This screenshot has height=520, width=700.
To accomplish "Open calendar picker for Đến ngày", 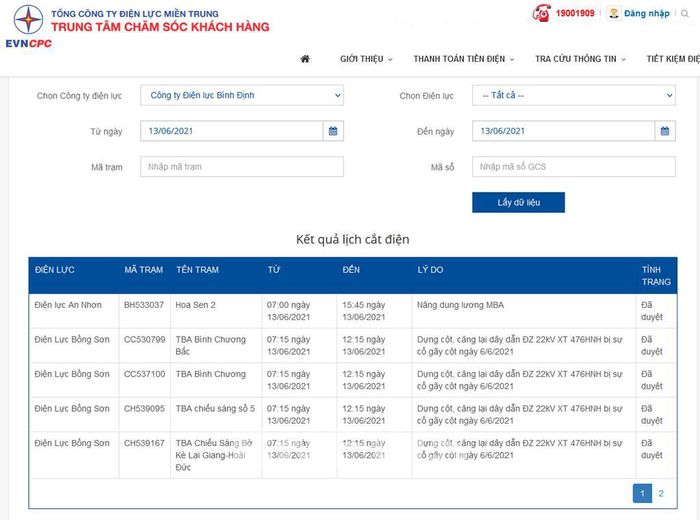I will point(665,131).
